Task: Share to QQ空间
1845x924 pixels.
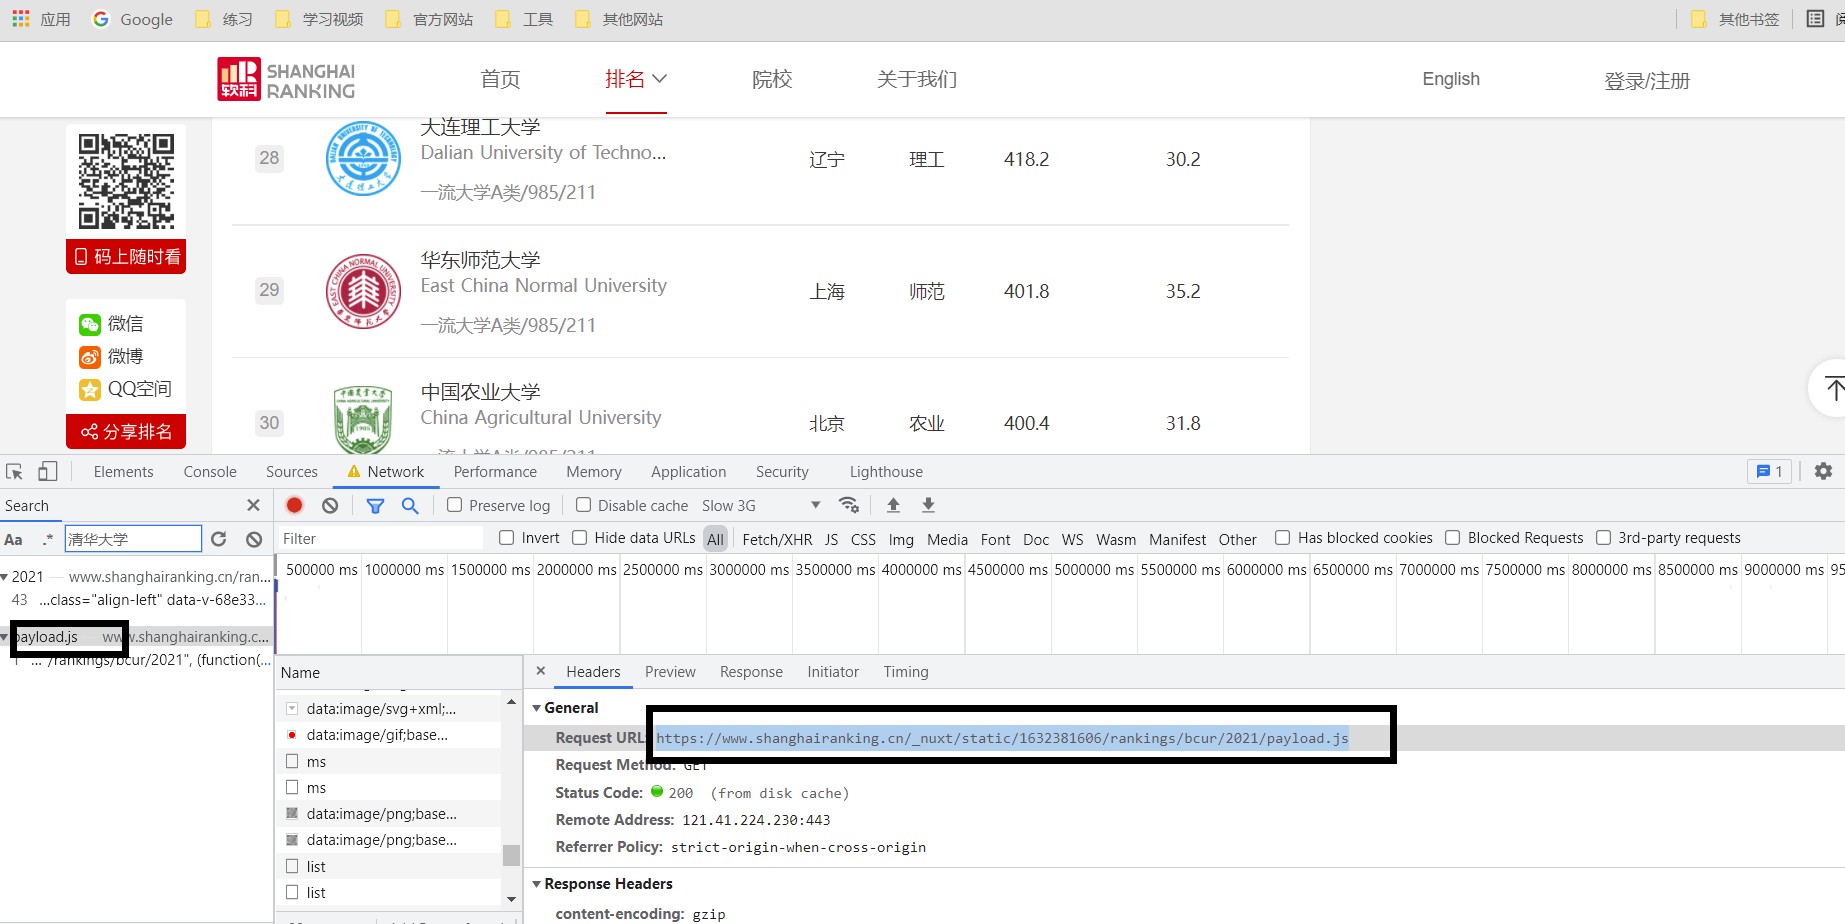Action: pyautogui.click(x=126, y=389)
